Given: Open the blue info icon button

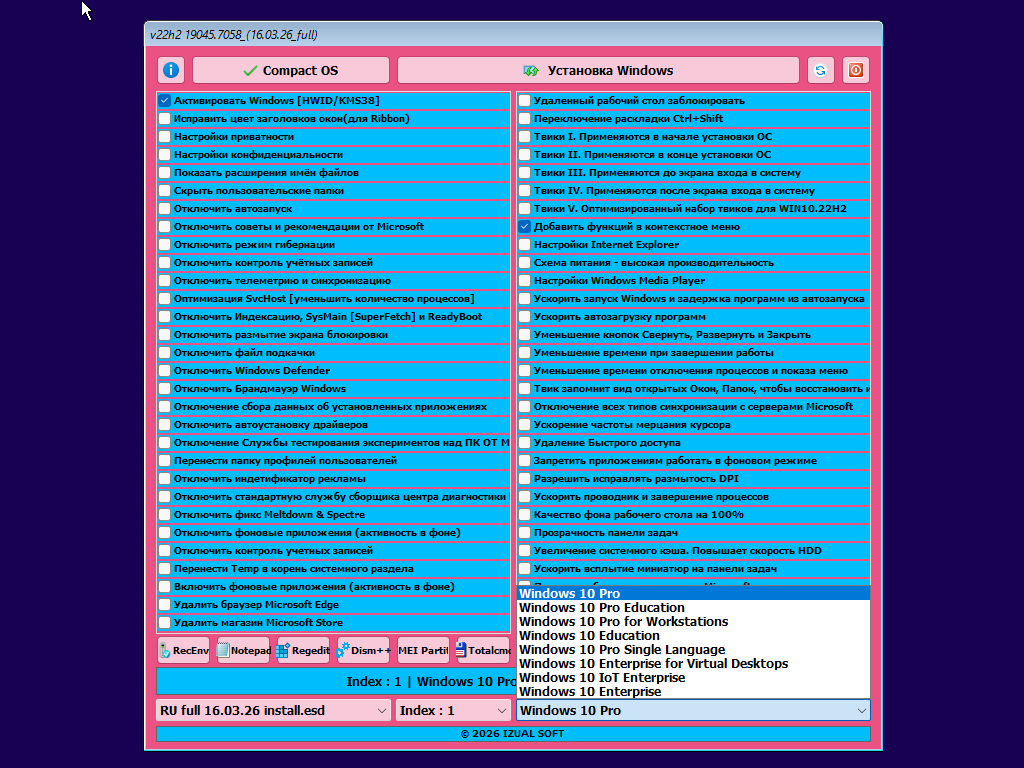Looking at the screenshot, I should [x=171, y=70].
